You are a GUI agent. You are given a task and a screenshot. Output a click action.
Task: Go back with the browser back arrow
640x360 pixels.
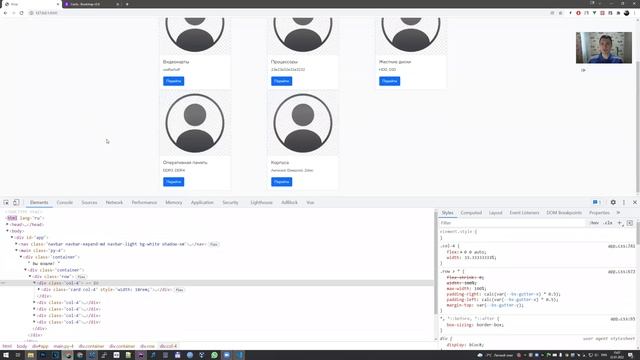point(5,13)
